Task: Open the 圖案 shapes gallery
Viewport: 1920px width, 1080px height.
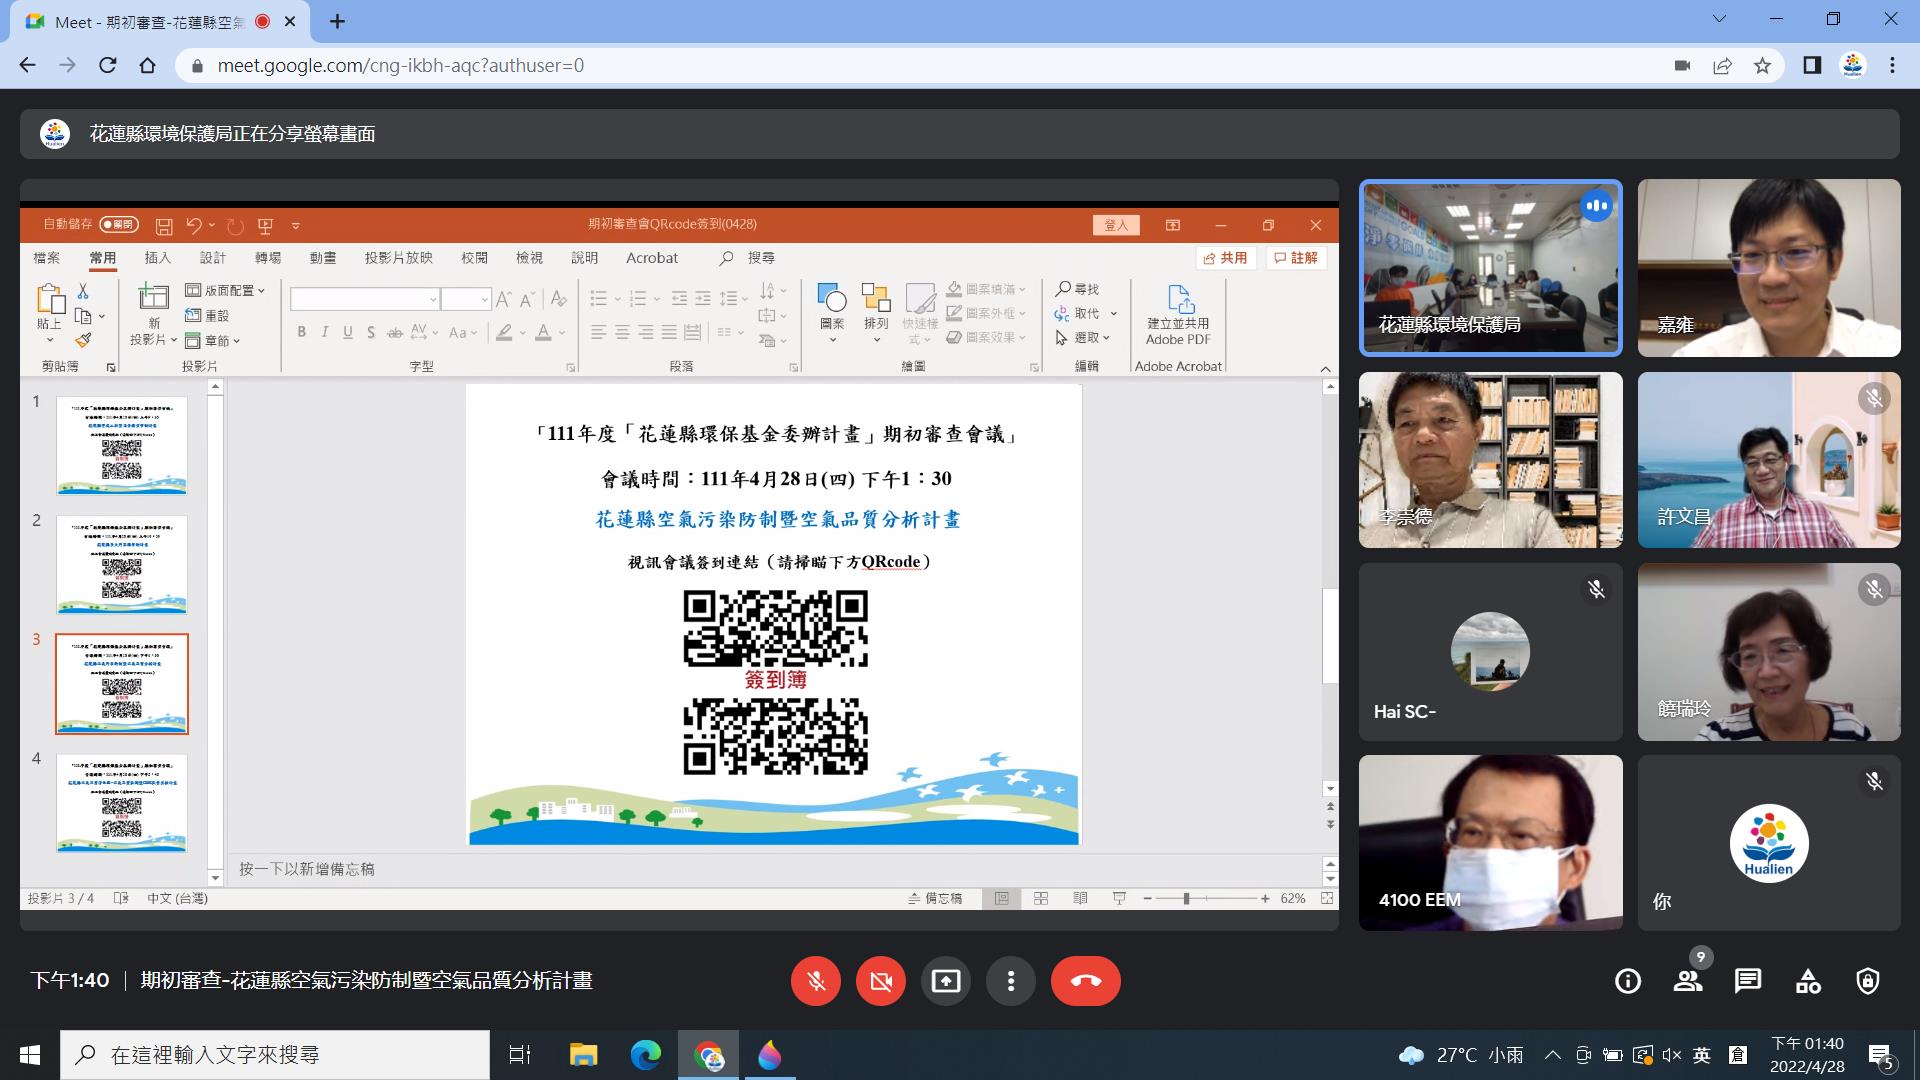Action: coord(832,313)
